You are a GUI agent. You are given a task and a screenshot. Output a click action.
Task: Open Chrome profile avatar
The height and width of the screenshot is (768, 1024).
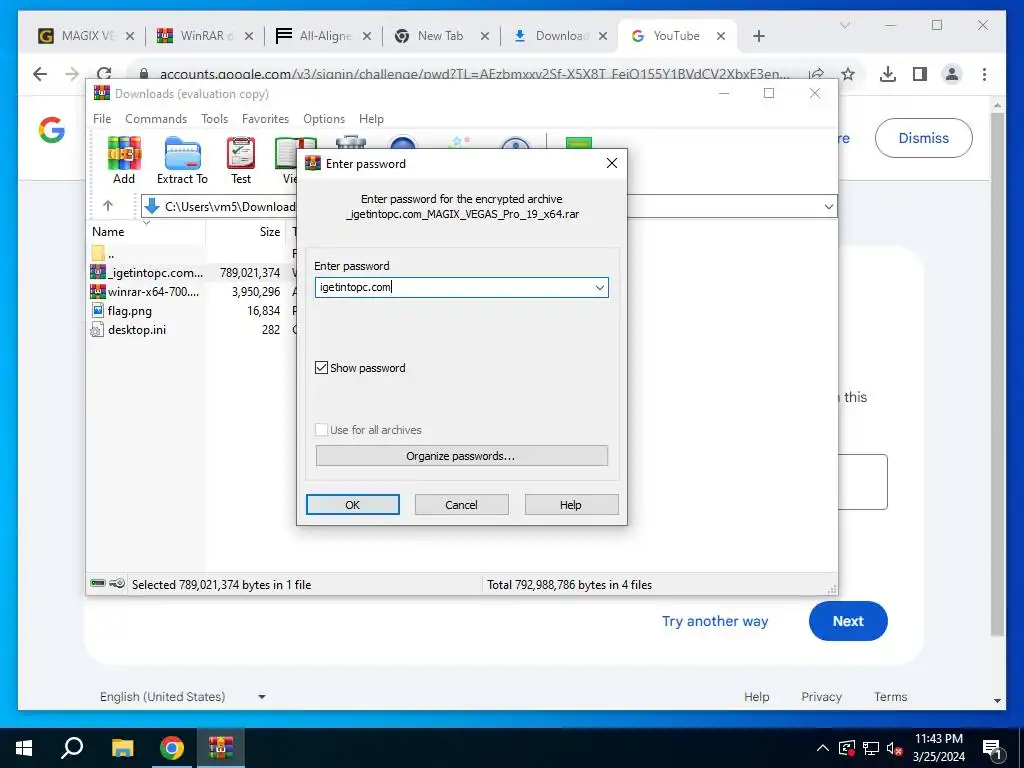pyautogui.click(x=952, y=74)
